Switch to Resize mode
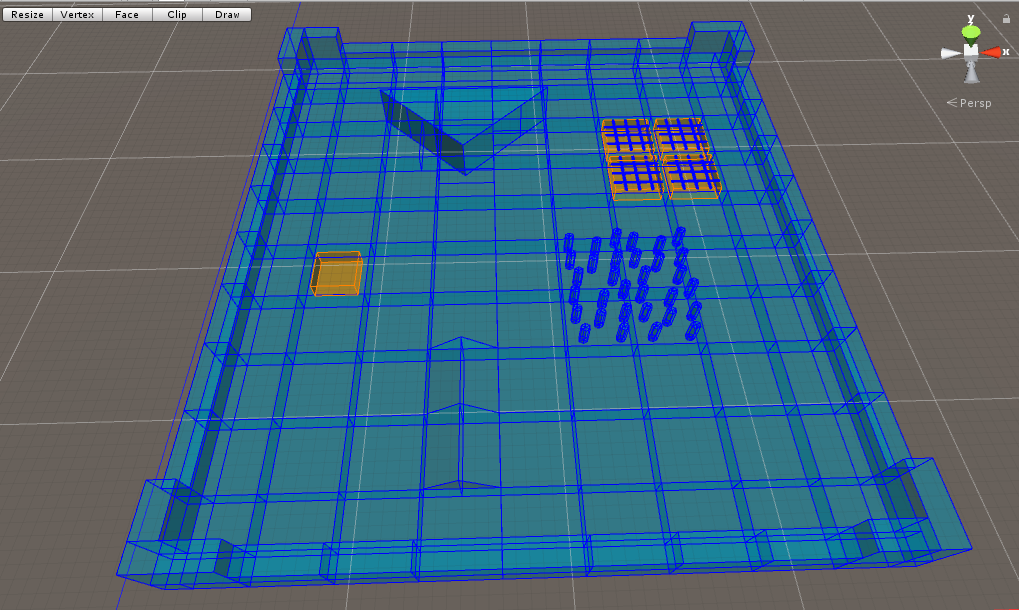This screenshot has width=1019, height=610. click(27, 15)
